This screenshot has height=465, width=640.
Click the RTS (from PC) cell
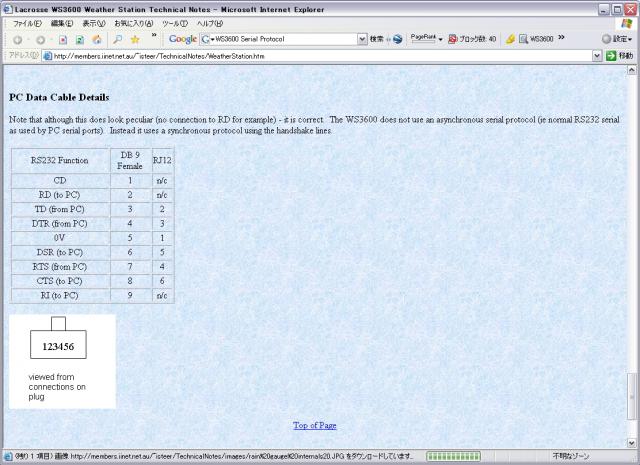tap(60, 267)
